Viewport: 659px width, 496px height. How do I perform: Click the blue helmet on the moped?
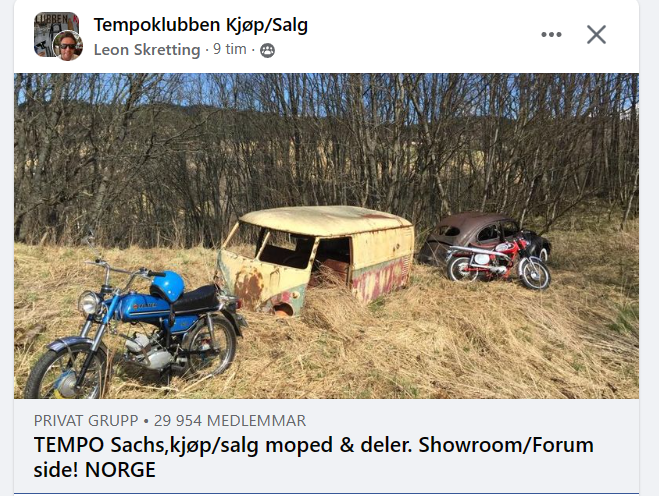click(168, 286)
